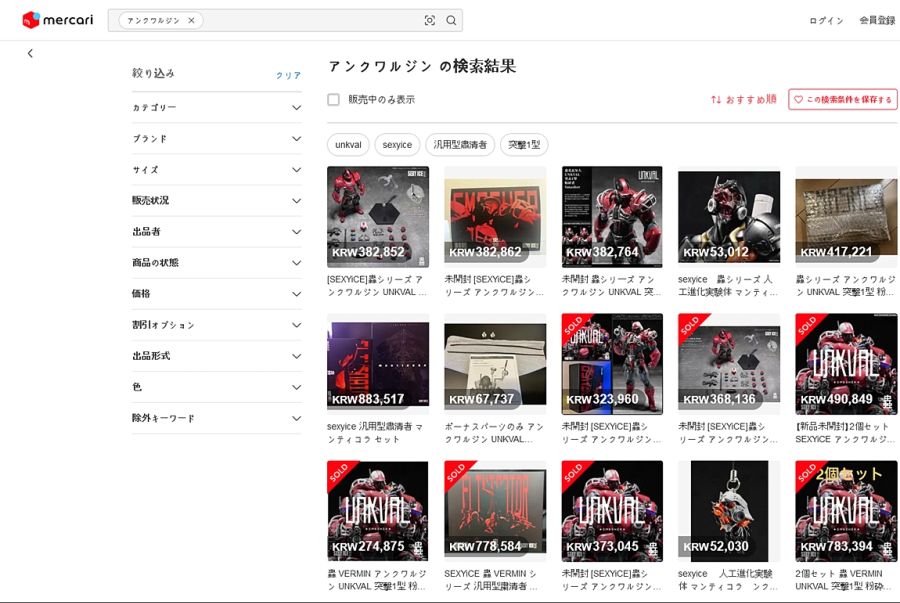
Task: Open image search camera icon
Action: 430,20
